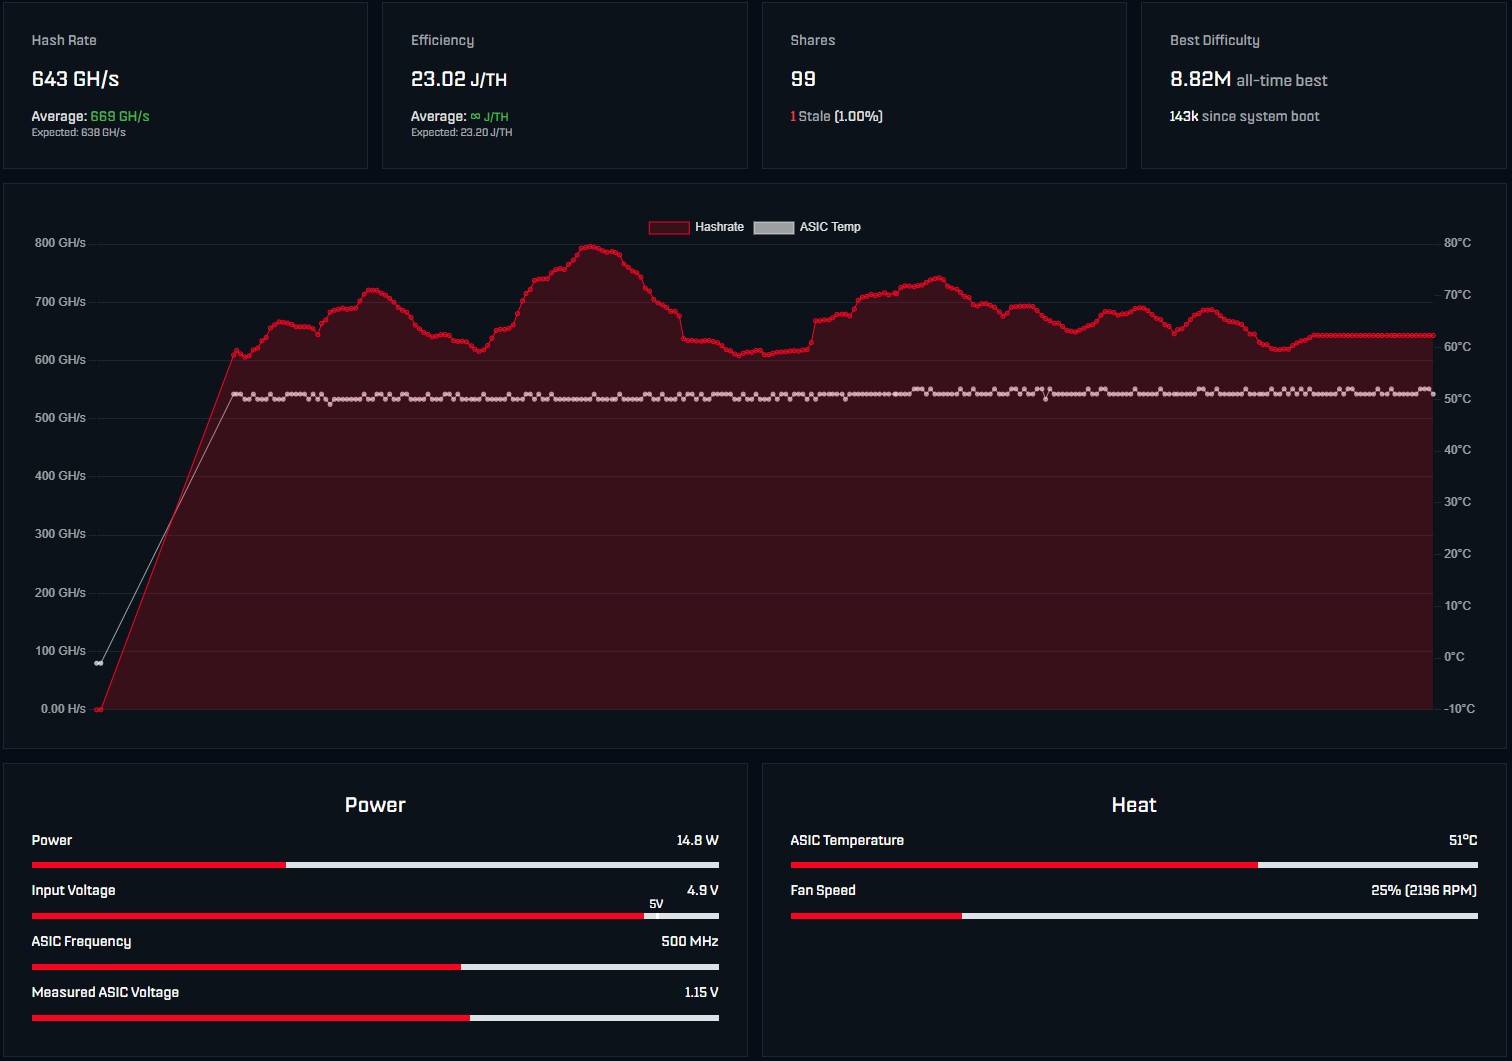
Task: Click the ASIC Frequency progress bar
Action: [x=375, y=967]
